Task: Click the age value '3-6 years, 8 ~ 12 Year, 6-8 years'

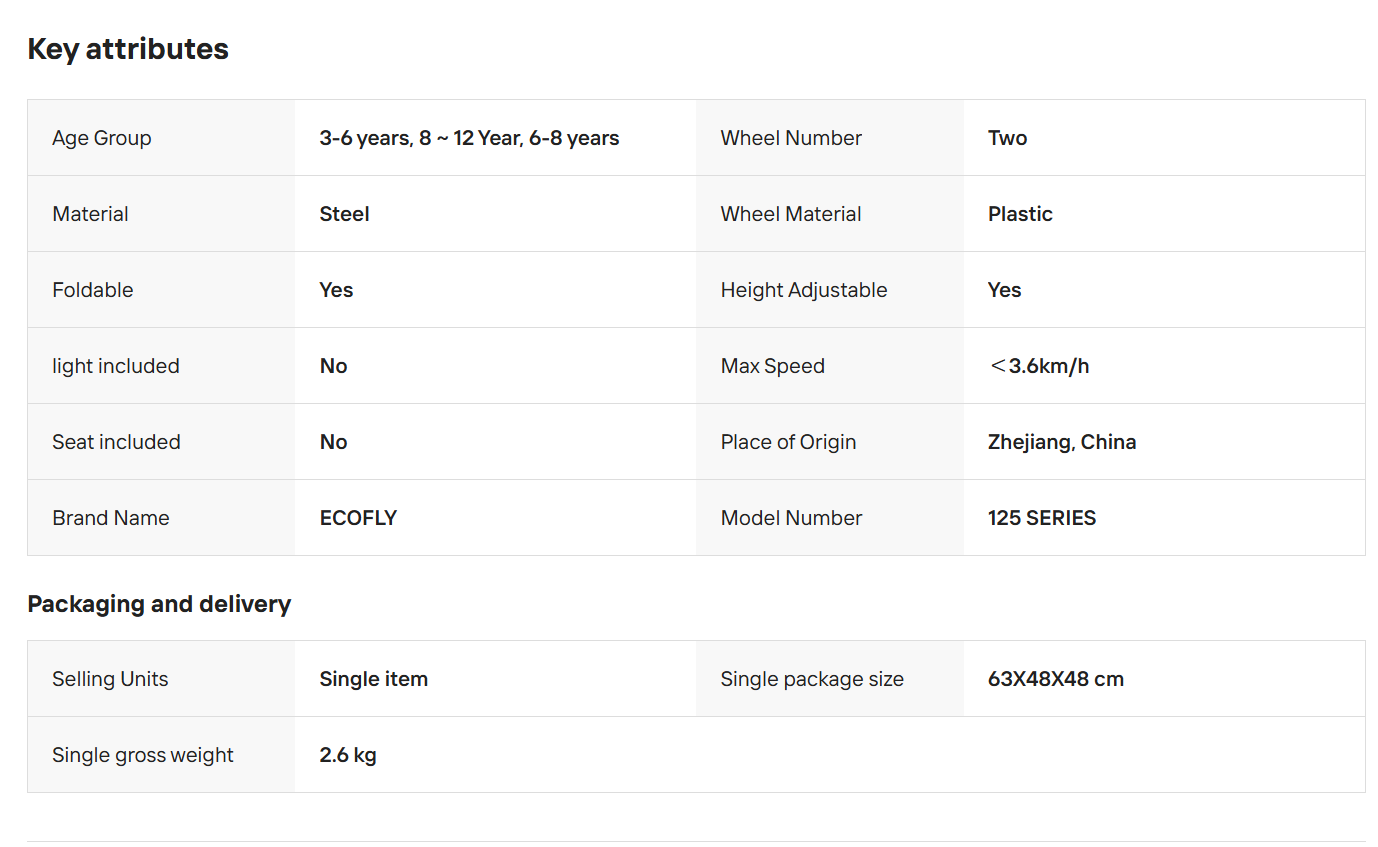Action: coord(469,138)
